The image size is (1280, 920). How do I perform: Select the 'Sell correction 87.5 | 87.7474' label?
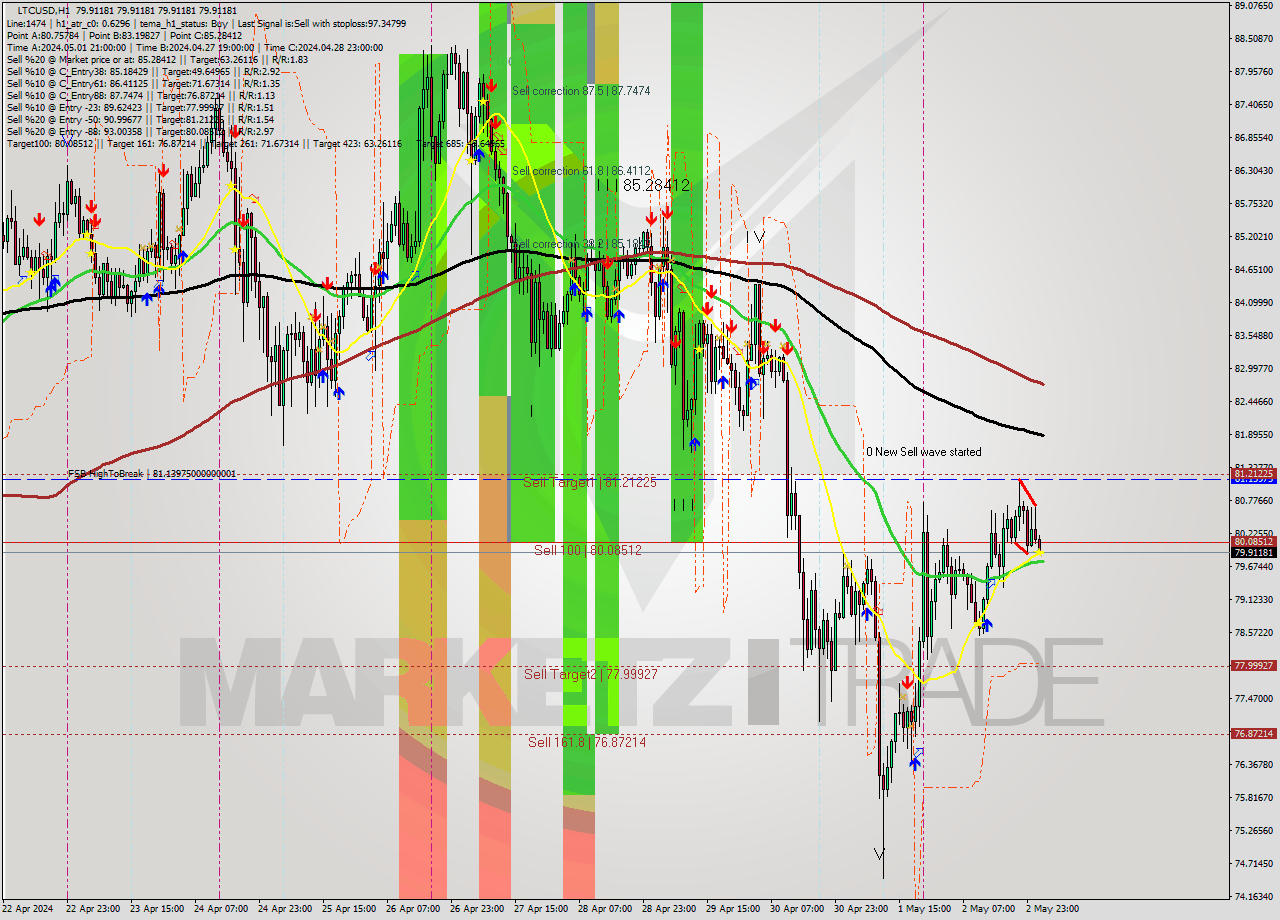[581, 91]
